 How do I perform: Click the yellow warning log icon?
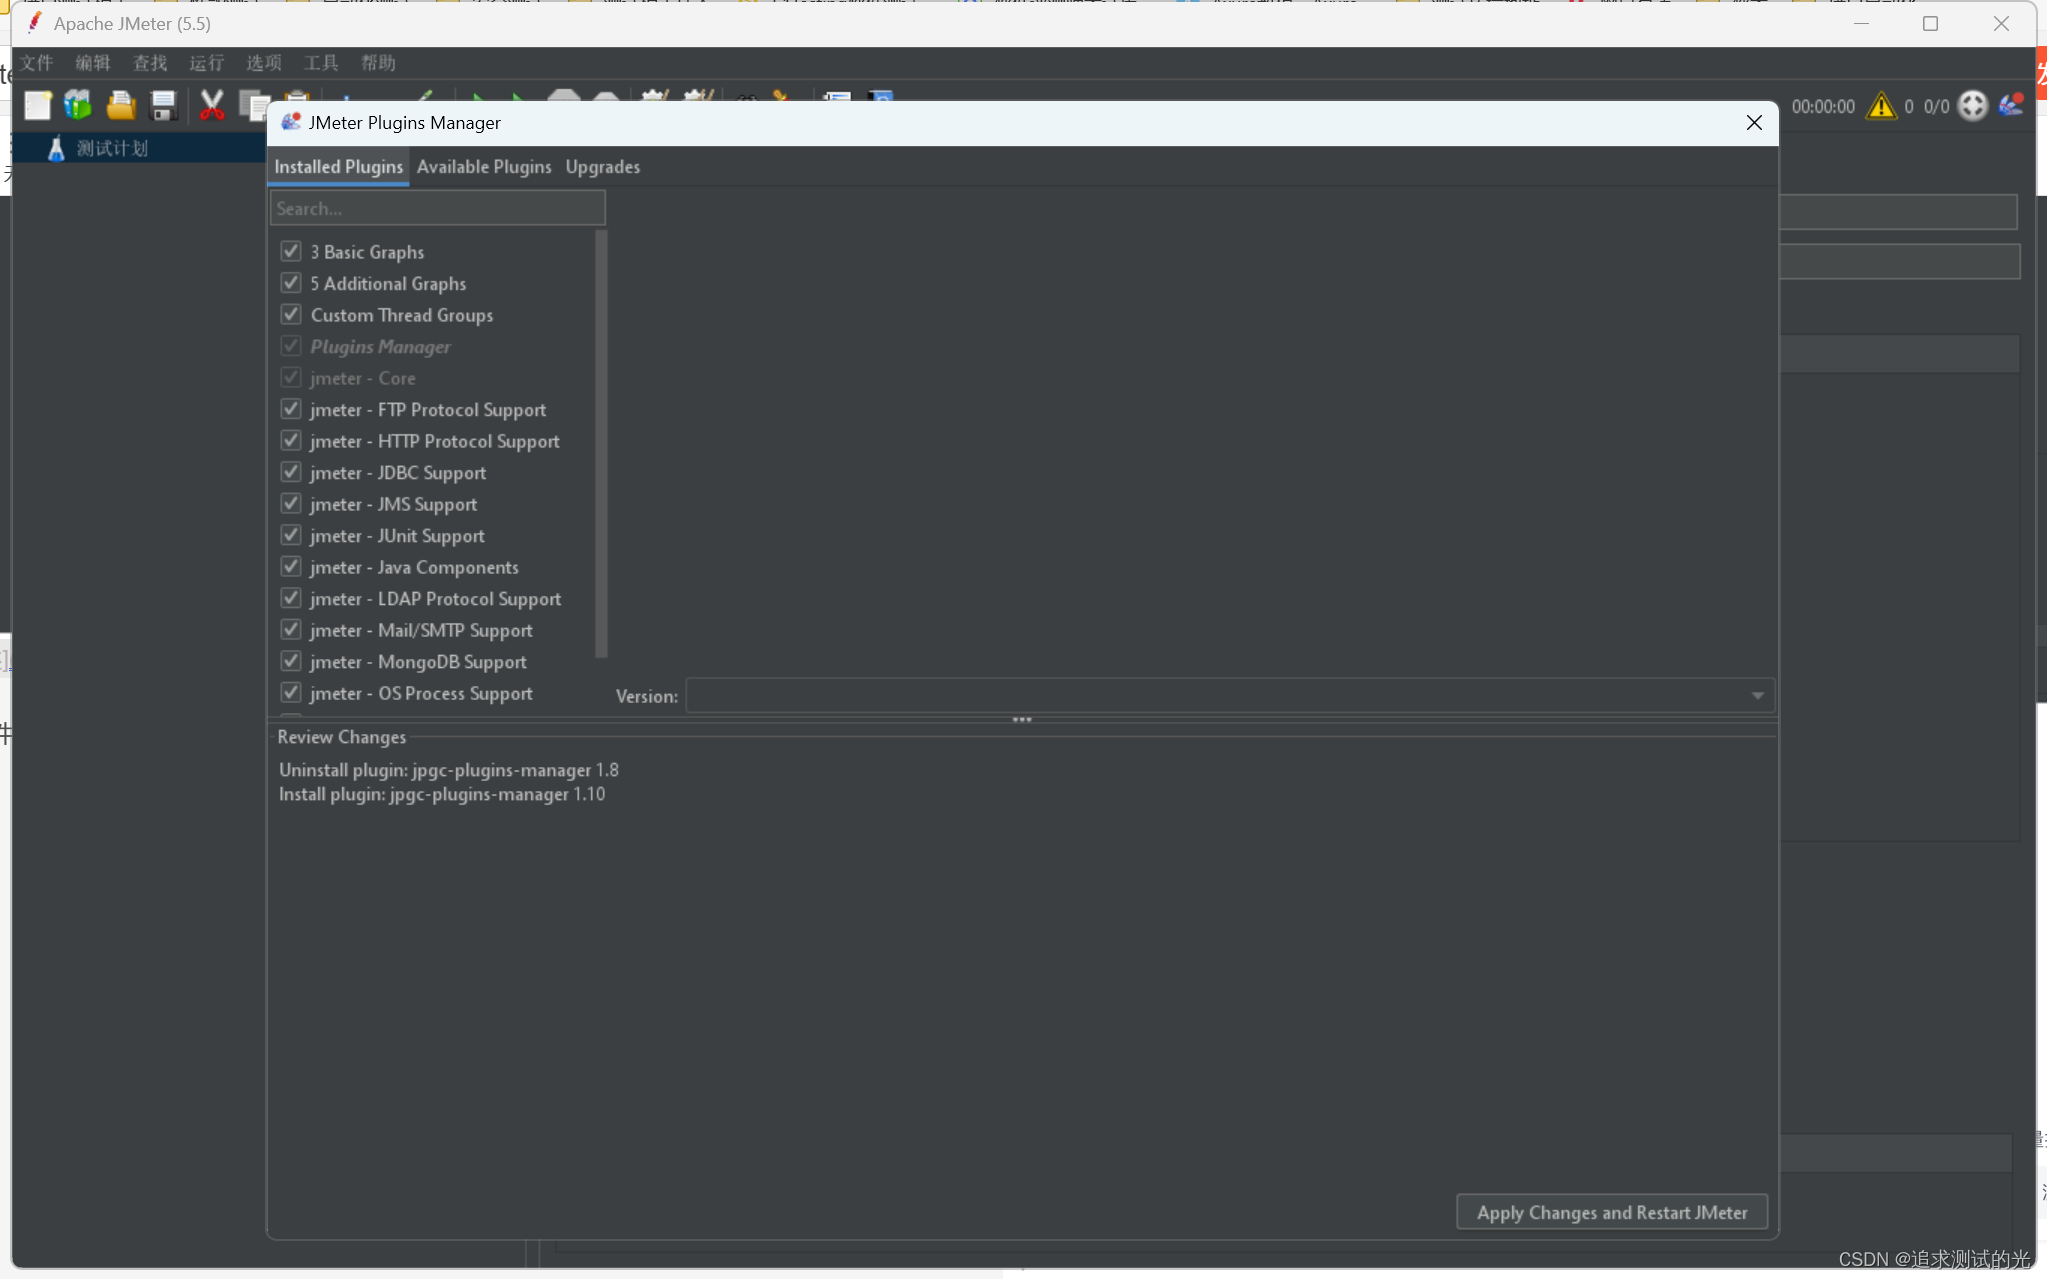click(1881, 106)
